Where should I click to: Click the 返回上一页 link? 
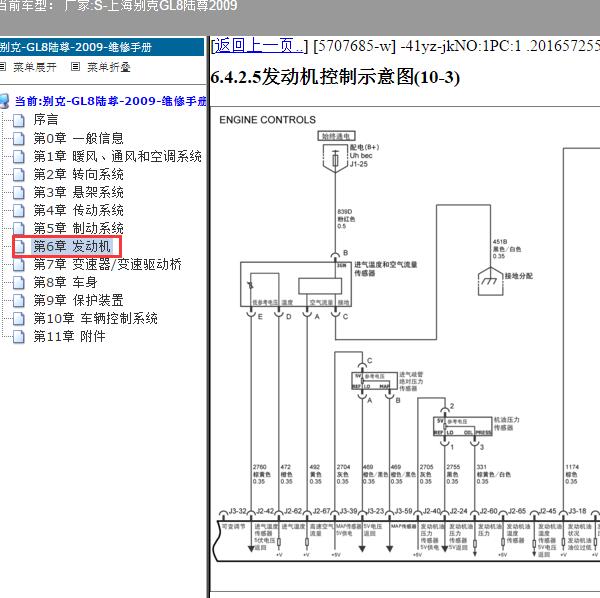pos(258,46)
